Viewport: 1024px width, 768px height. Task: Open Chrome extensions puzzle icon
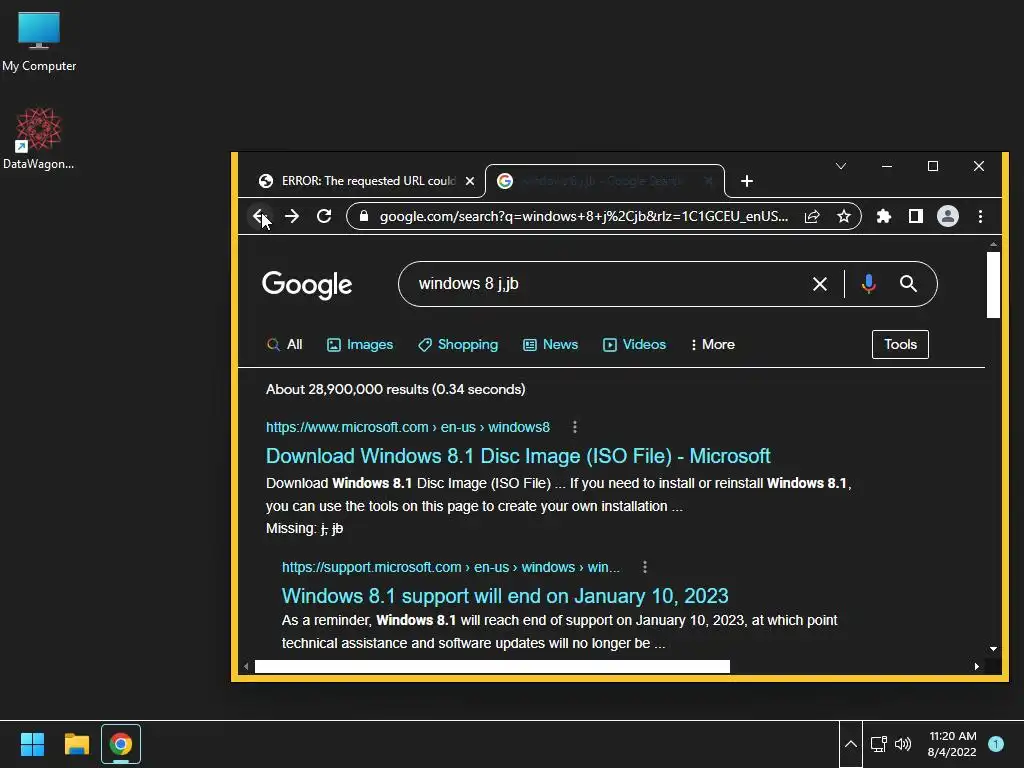[x=884, y=216]
